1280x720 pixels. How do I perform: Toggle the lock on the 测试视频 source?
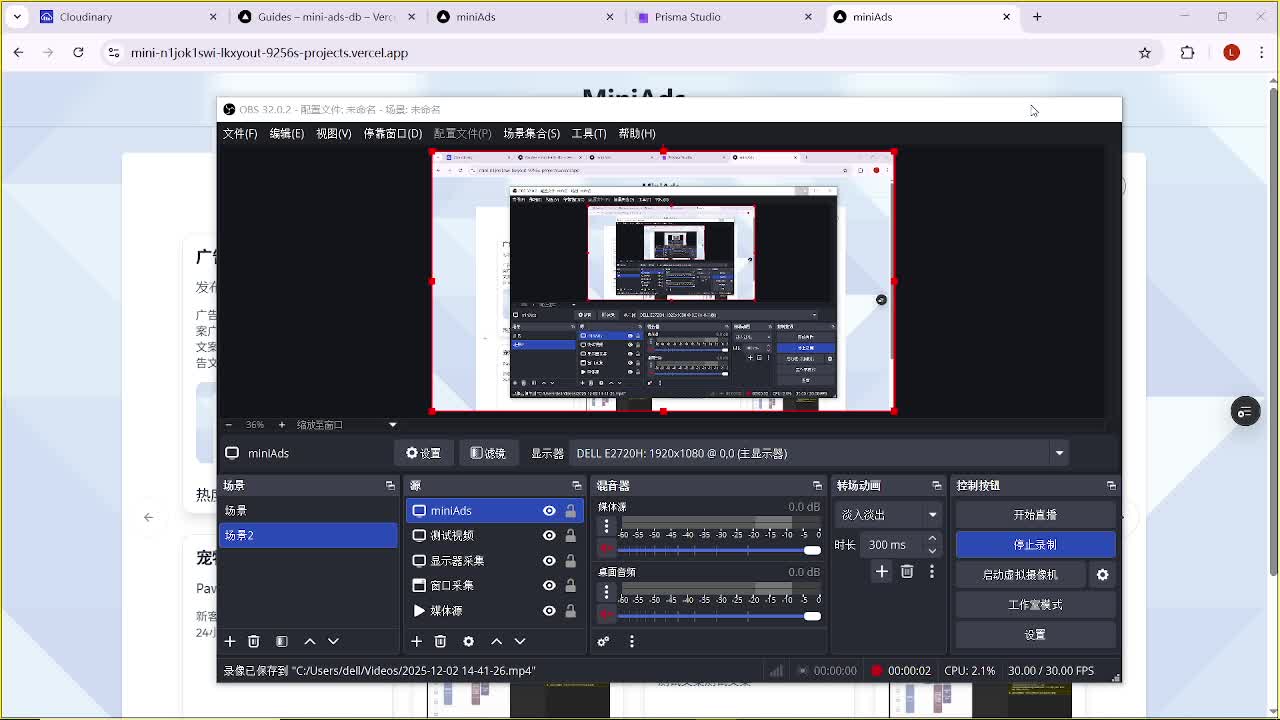tap(570, 536)
